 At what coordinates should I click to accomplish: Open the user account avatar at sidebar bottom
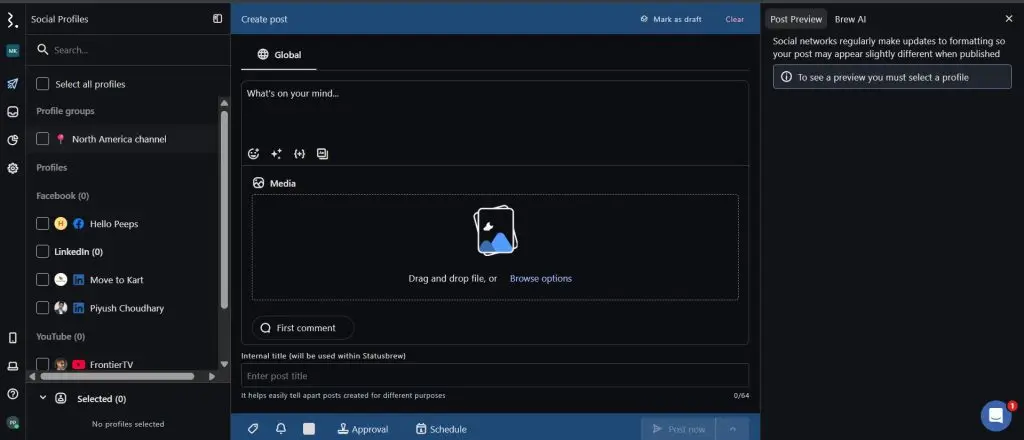[x=12, y=422]
